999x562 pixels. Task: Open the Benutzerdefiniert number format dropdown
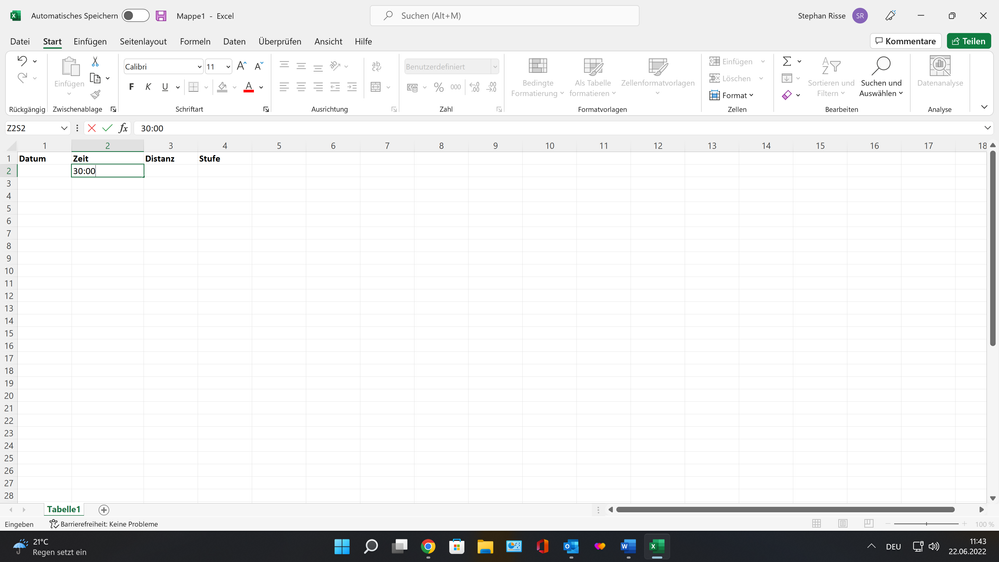coord(494,67)
